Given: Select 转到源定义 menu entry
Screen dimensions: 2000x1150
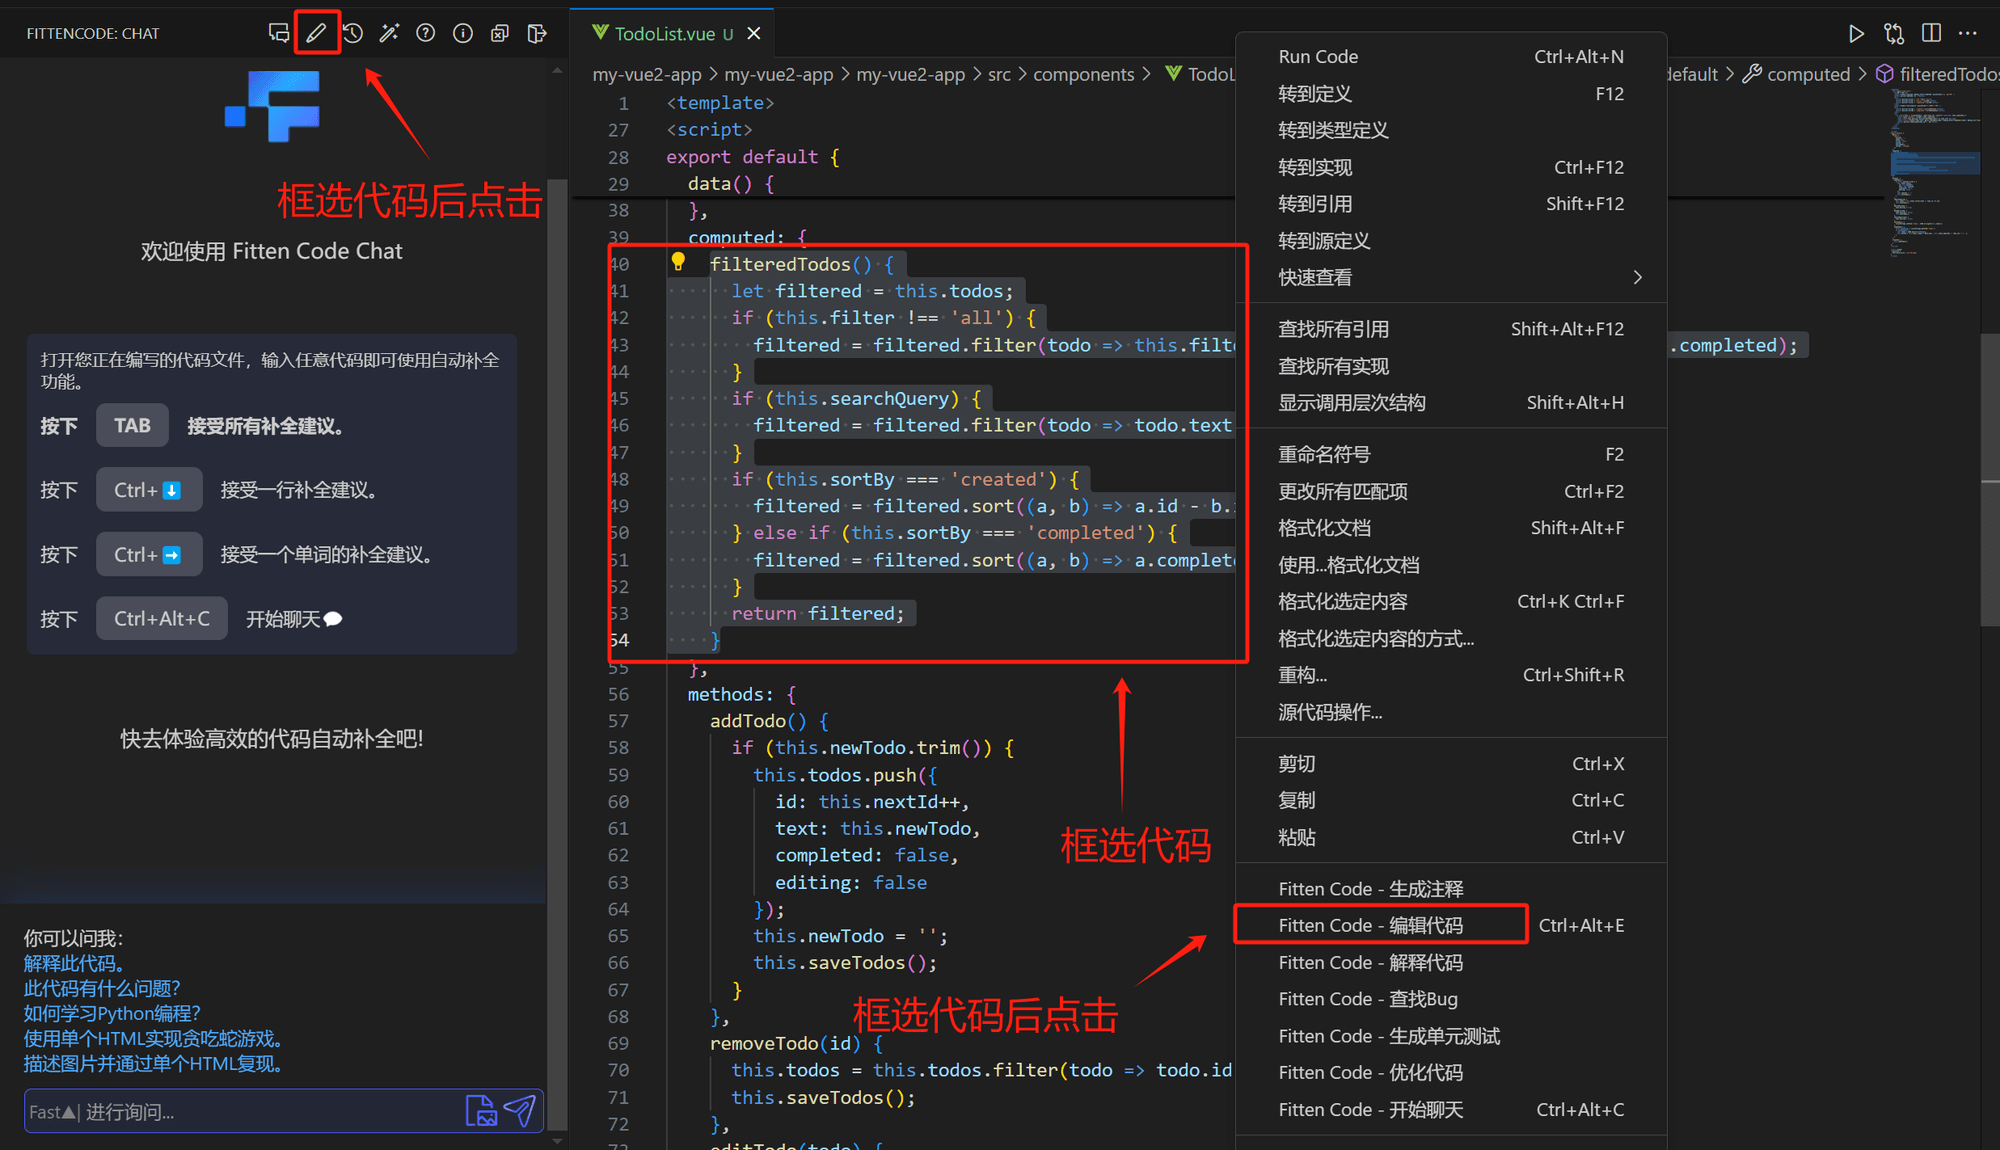Looking at the screenshot, I should click(1451, 241).
